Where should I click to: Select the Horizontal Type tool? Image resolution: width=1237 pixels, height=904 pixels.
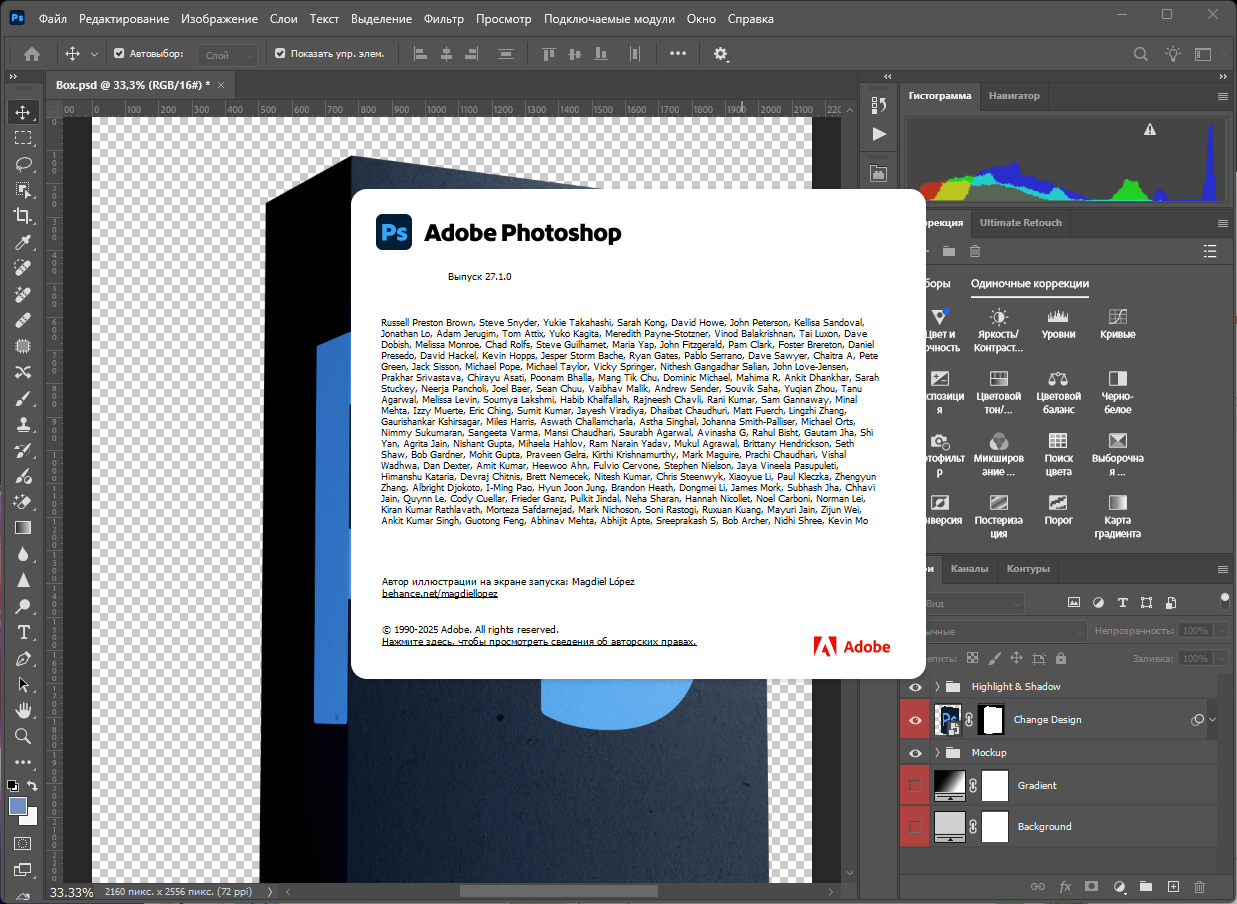click(x=23, y=632)
